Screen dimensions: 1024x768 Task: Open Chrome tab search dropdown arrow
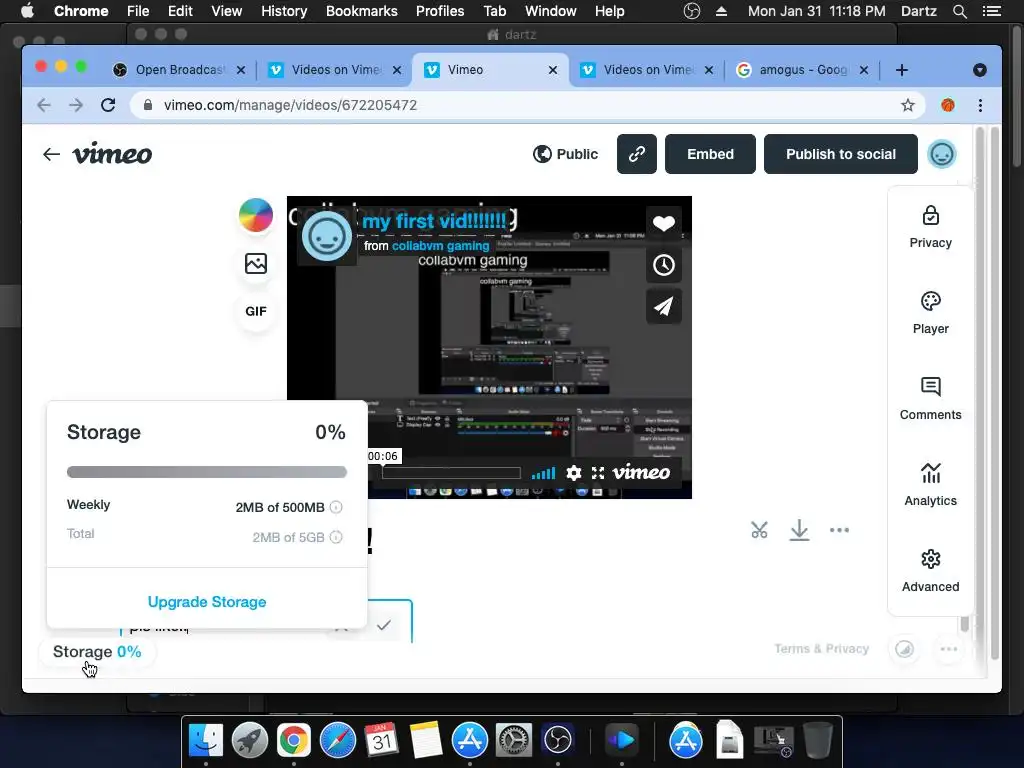(x=980, y=70)
